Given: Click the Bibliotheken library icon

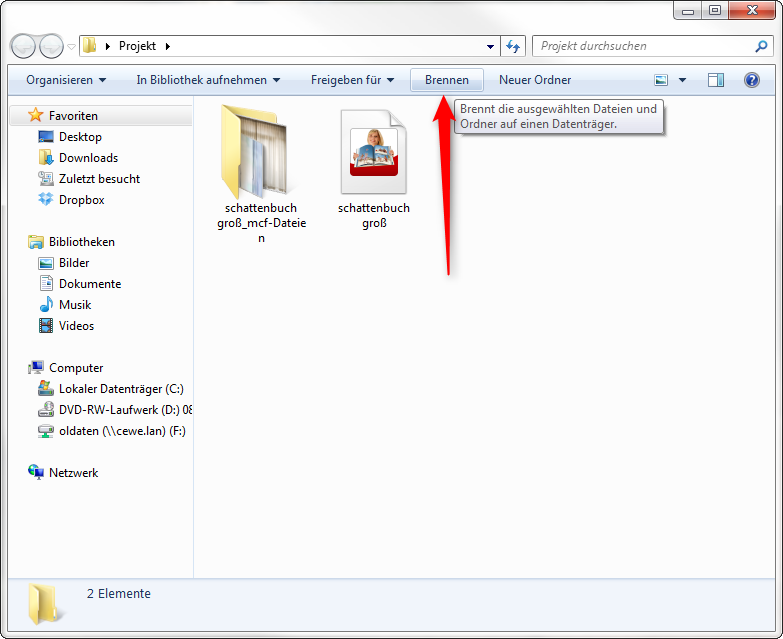Looking at the screenshot, I should click(x=35, y=242).
